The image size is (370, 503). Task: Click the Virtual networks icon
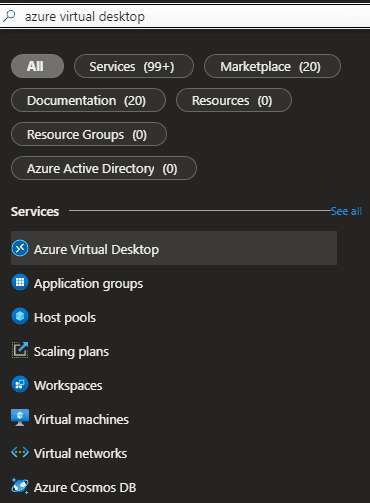(20, 452)
